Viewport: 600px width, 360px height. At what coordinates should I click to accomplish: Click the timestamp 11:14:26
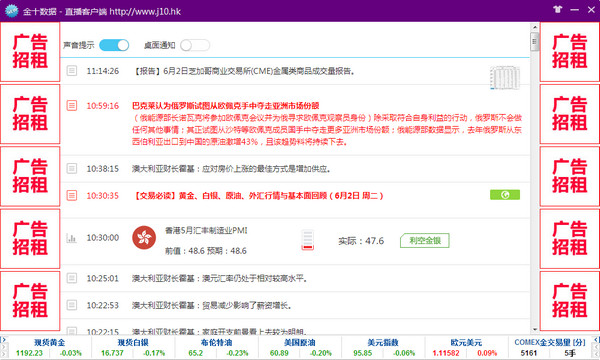(103, 71)
